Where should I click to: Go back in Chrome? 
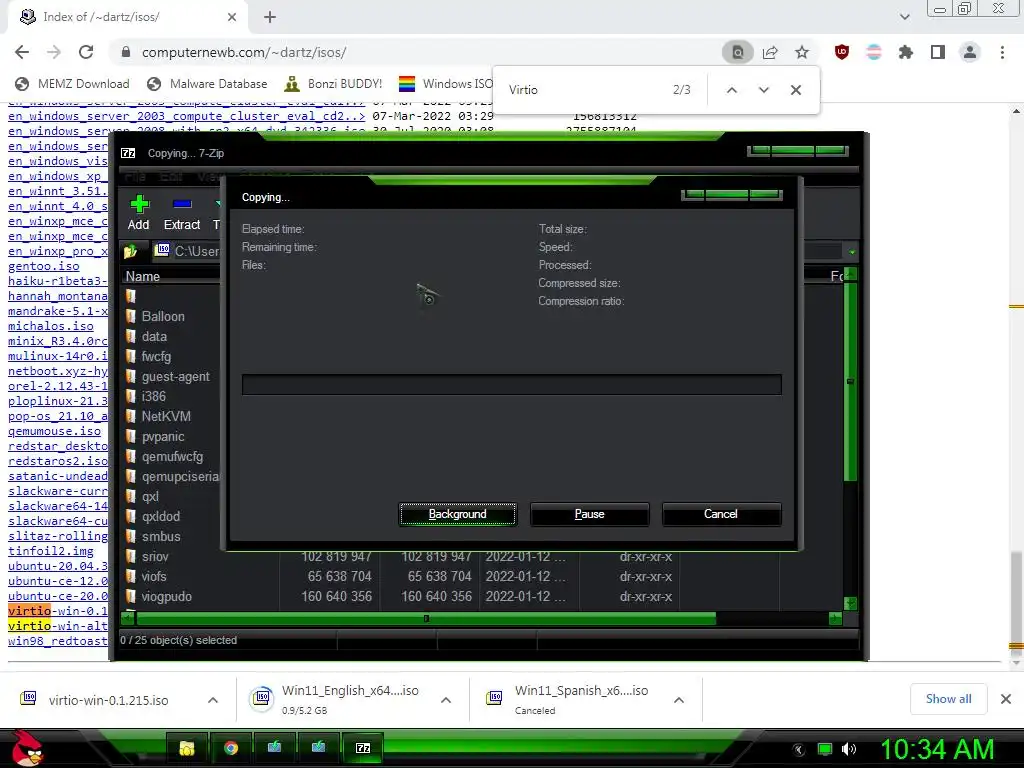[22, 52]
